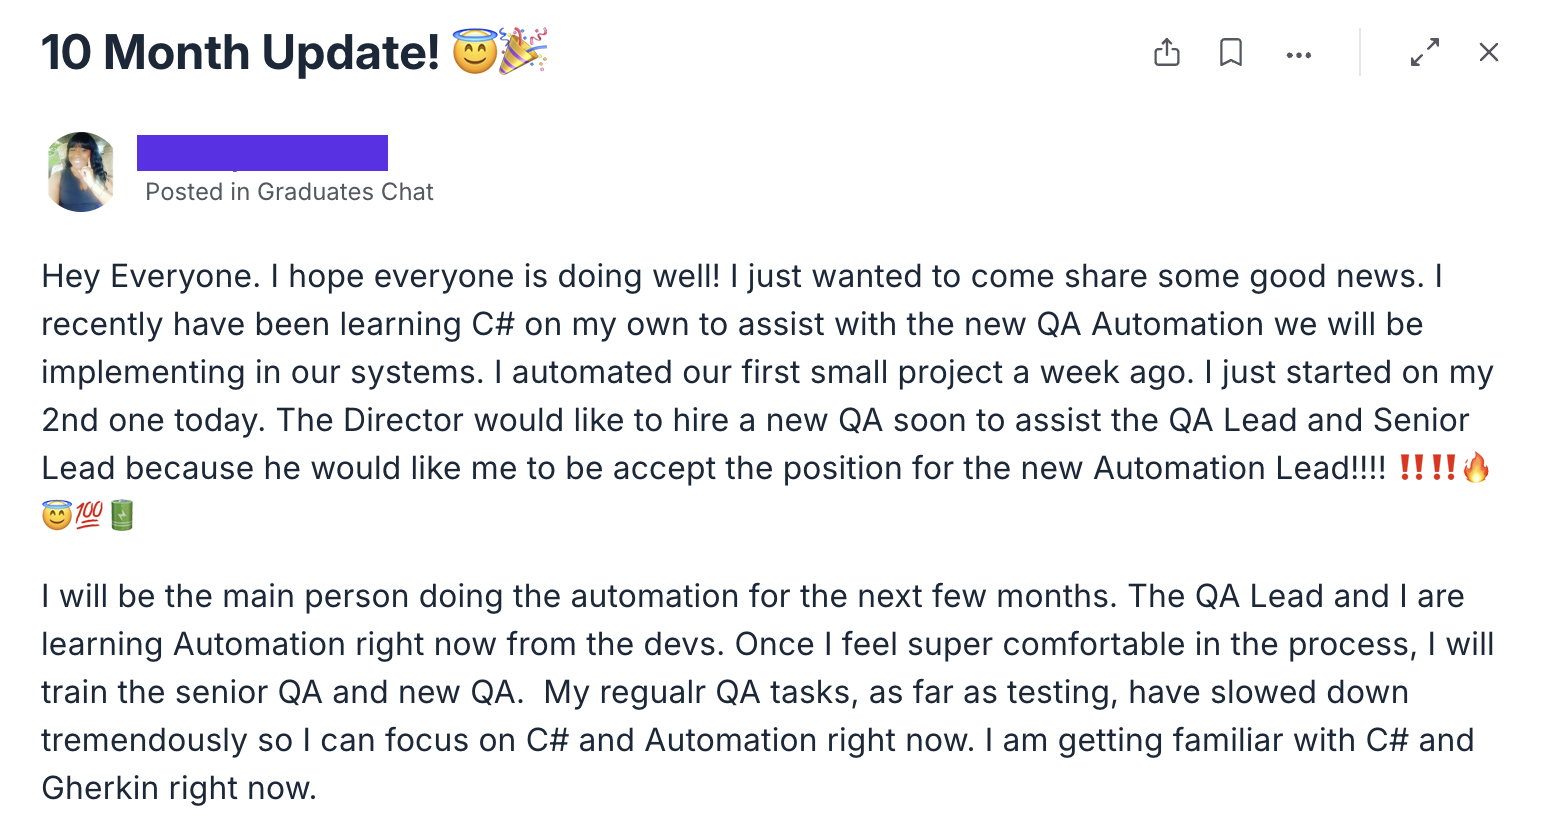Click the "10 Month Update!" post title
Viewport: 1550px width, 830px height.
tap(240, 53)
